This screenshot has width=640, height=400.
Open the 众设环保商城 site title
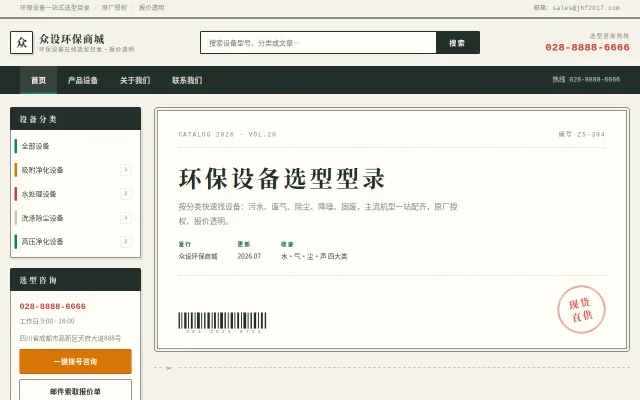(72, 39)
